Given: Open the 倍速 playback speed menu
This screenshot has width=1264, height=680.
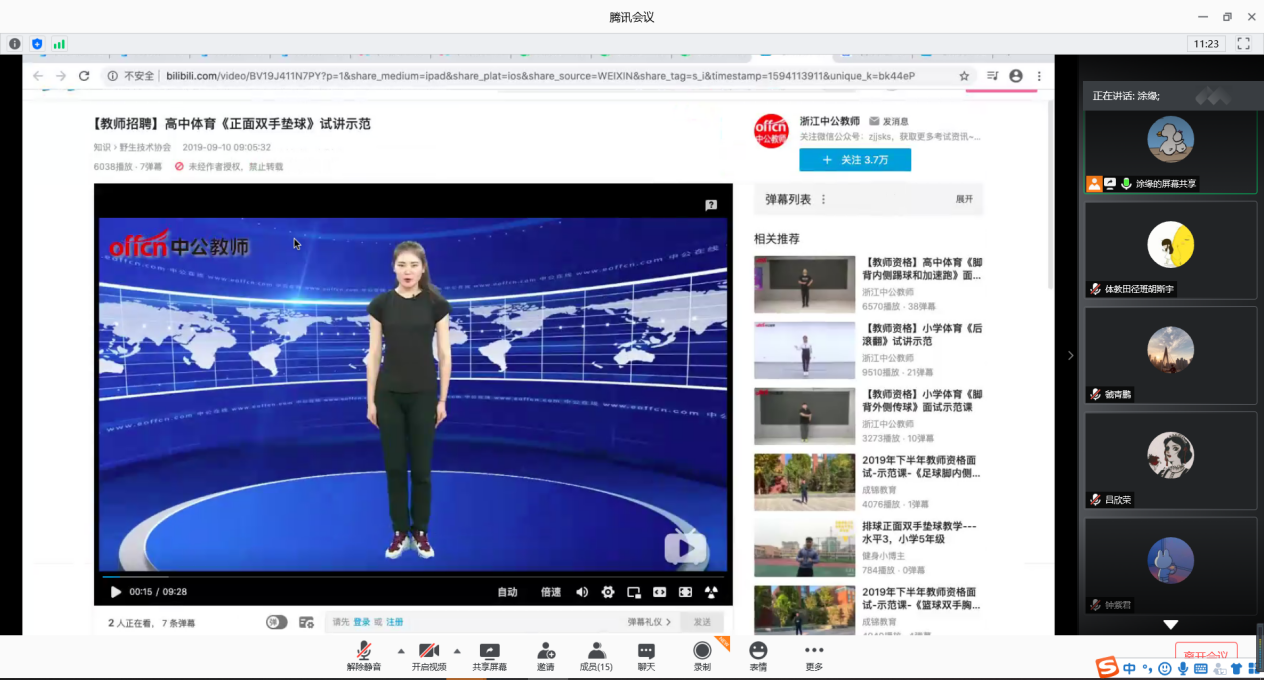Looking at the screenshot, I should [551, 592].
